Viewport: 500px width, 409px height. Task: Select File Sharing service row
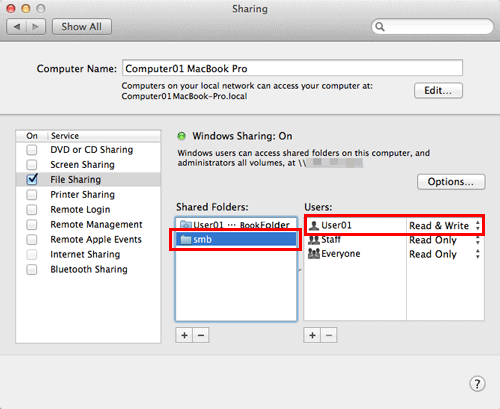click(x=88, y=179)
